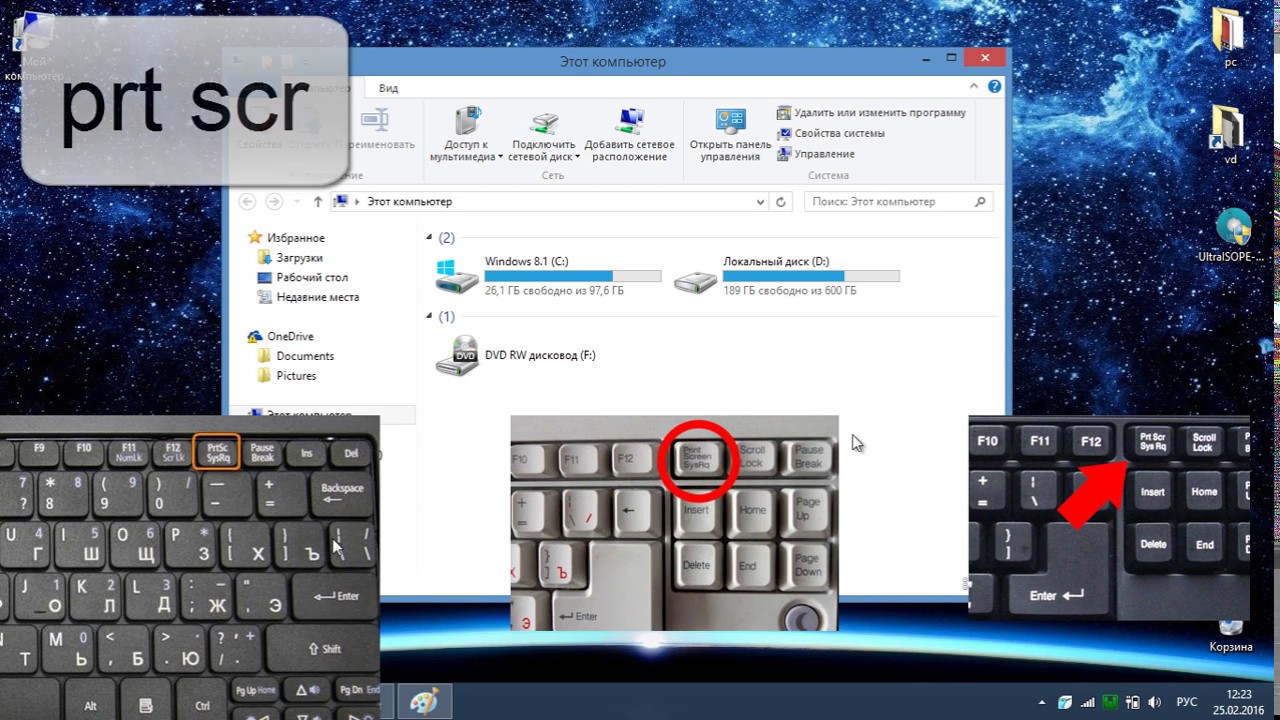This screenshot has width=1280, height=720.
Task: Show hidden tray icons arrow
Action: click(1043, 702)
